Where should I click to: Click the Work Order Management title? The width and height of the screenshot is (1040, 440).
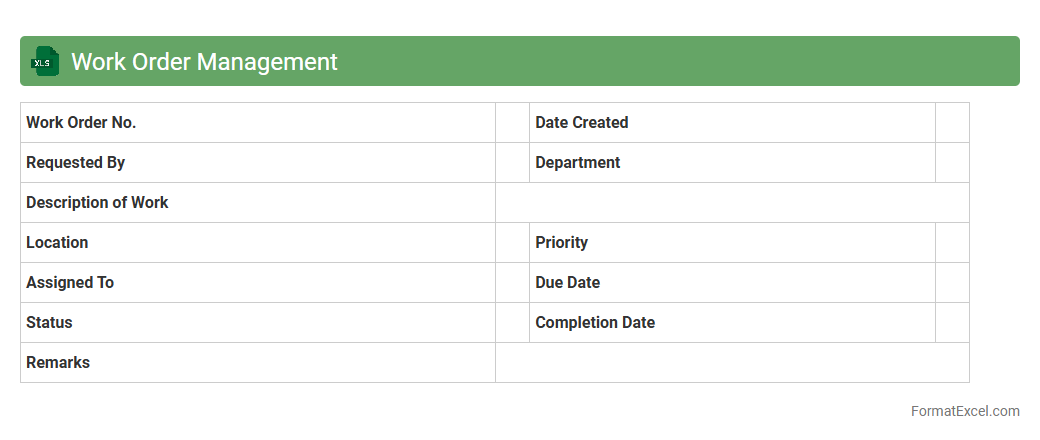(x=204, y=62)
